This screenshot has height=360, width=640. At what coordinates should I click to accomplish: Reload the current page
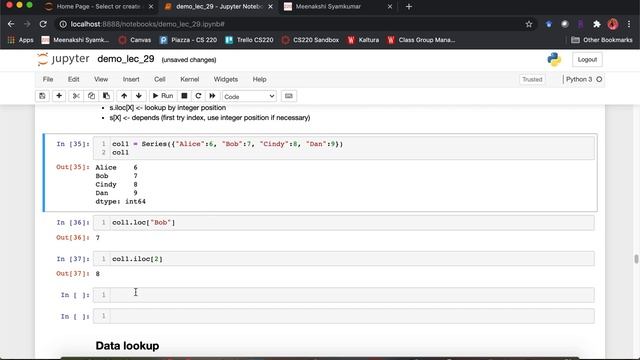pyautogui.click(x=43, y=24)
